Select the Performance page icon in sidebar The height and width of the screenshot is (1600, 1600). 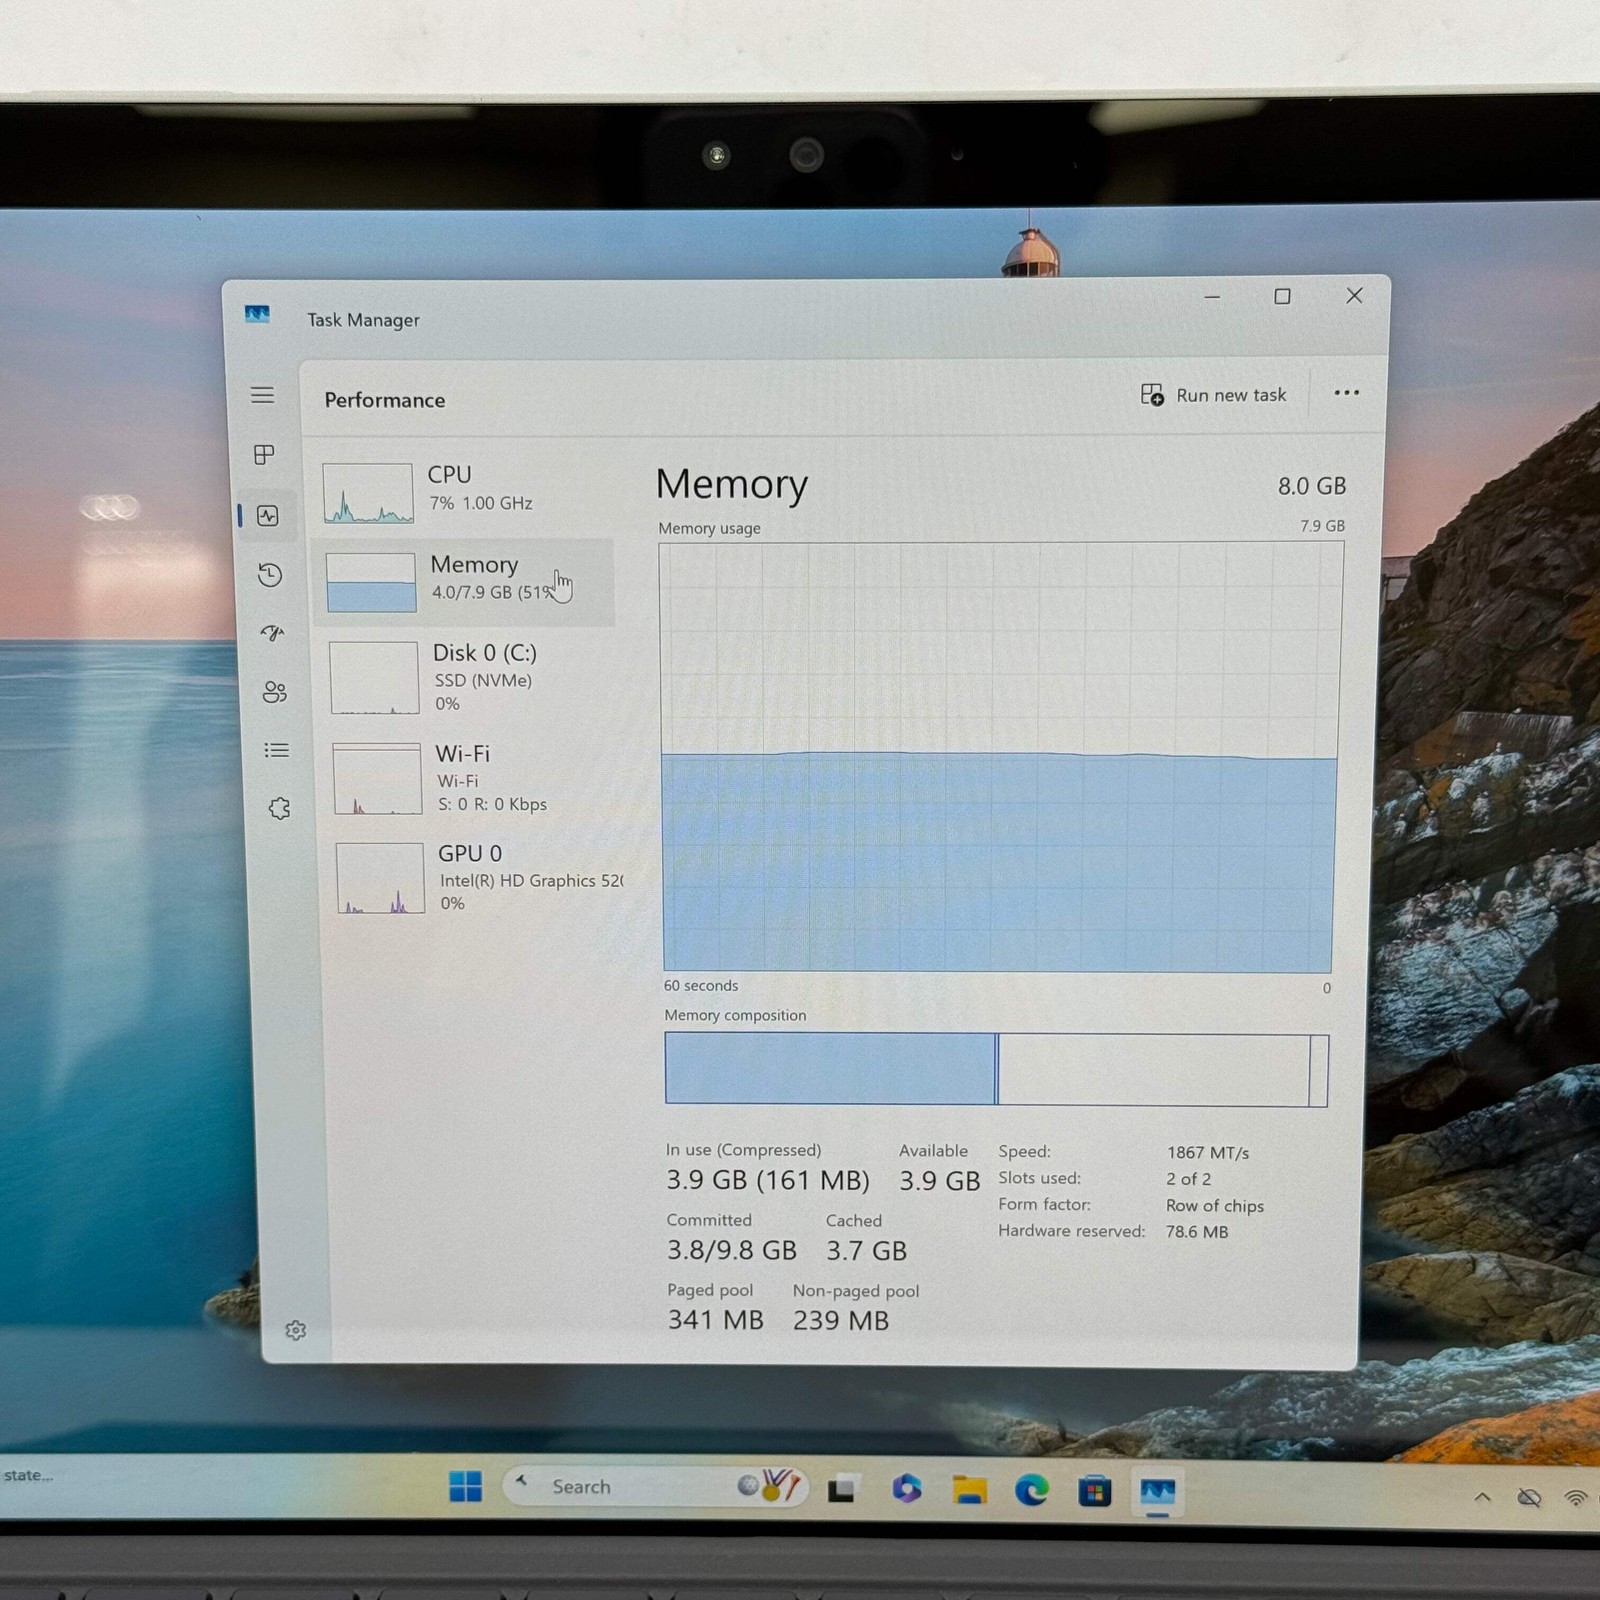click(267, 515)
